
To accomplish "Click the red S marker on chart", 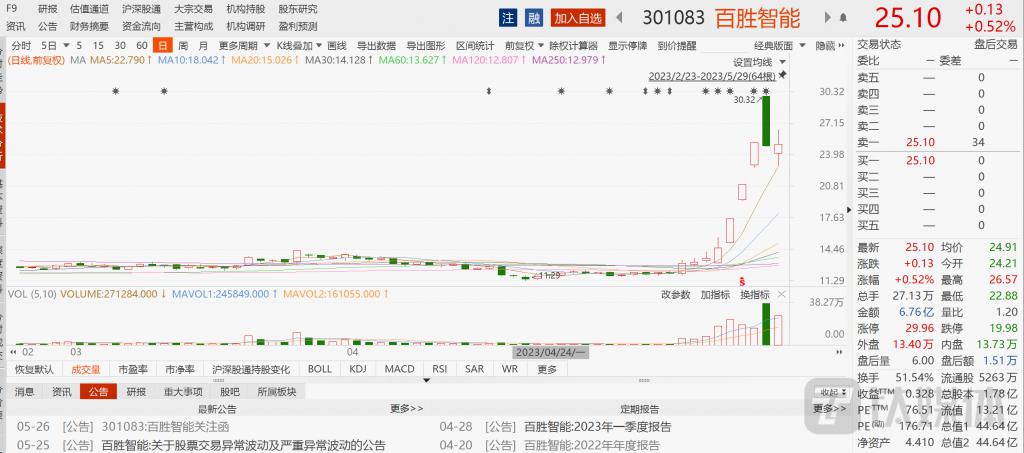I will point(742,281).
